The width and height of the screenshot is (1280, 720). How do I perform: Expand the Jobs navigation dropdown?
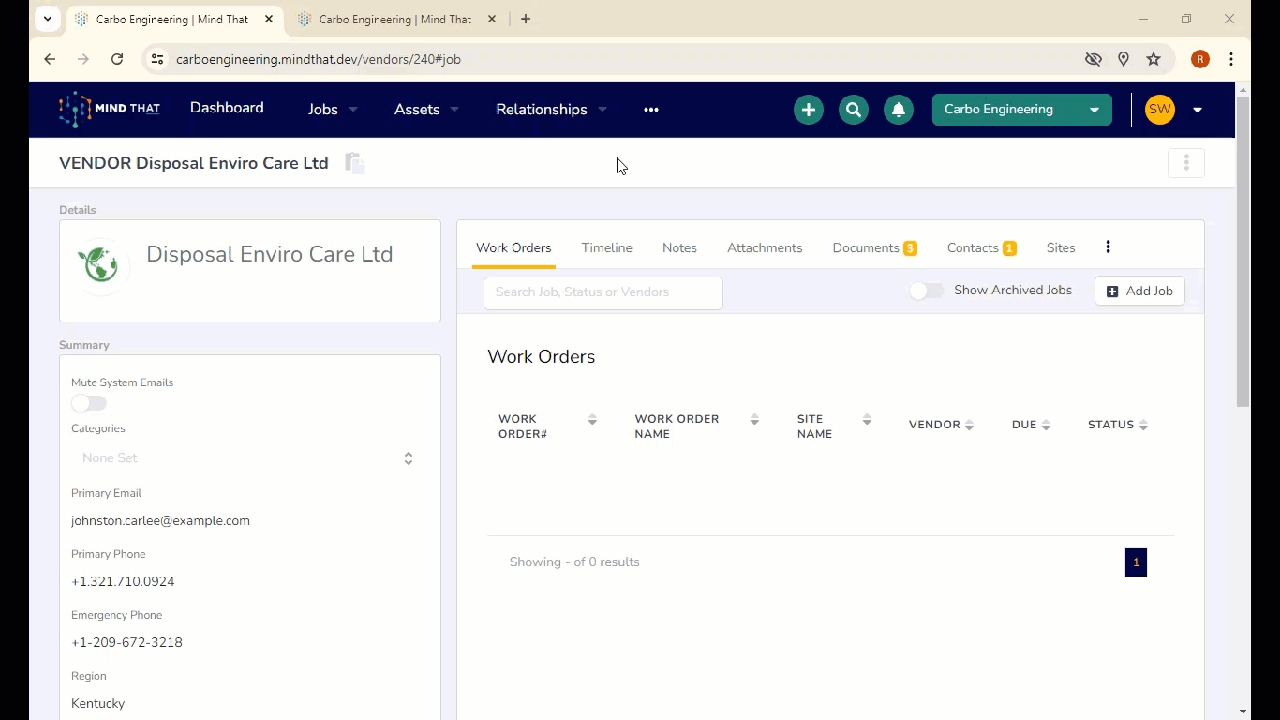332,109
